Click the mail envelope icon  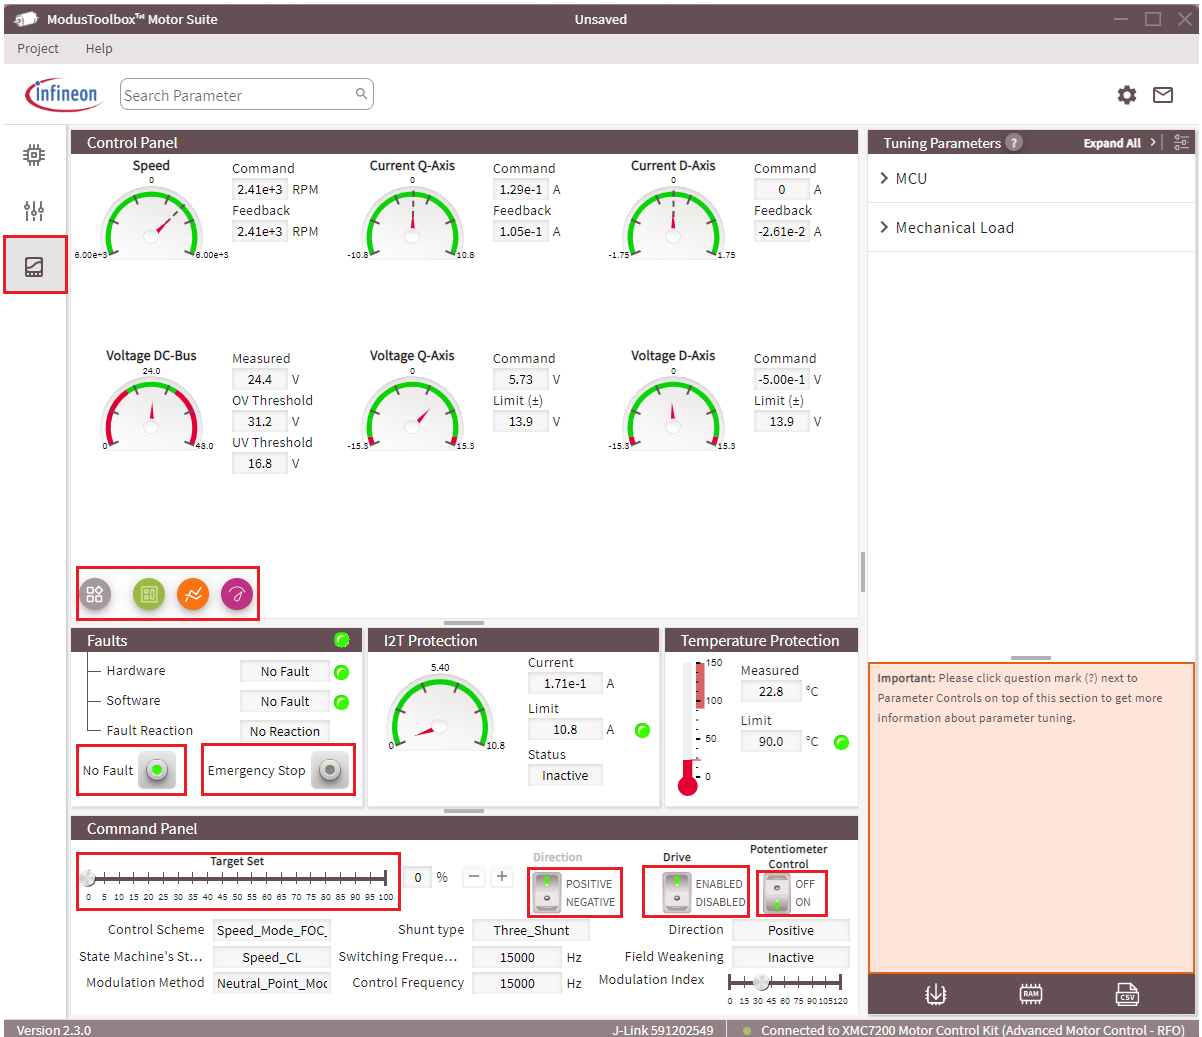pyautogui.click(x=1163, y=95)
